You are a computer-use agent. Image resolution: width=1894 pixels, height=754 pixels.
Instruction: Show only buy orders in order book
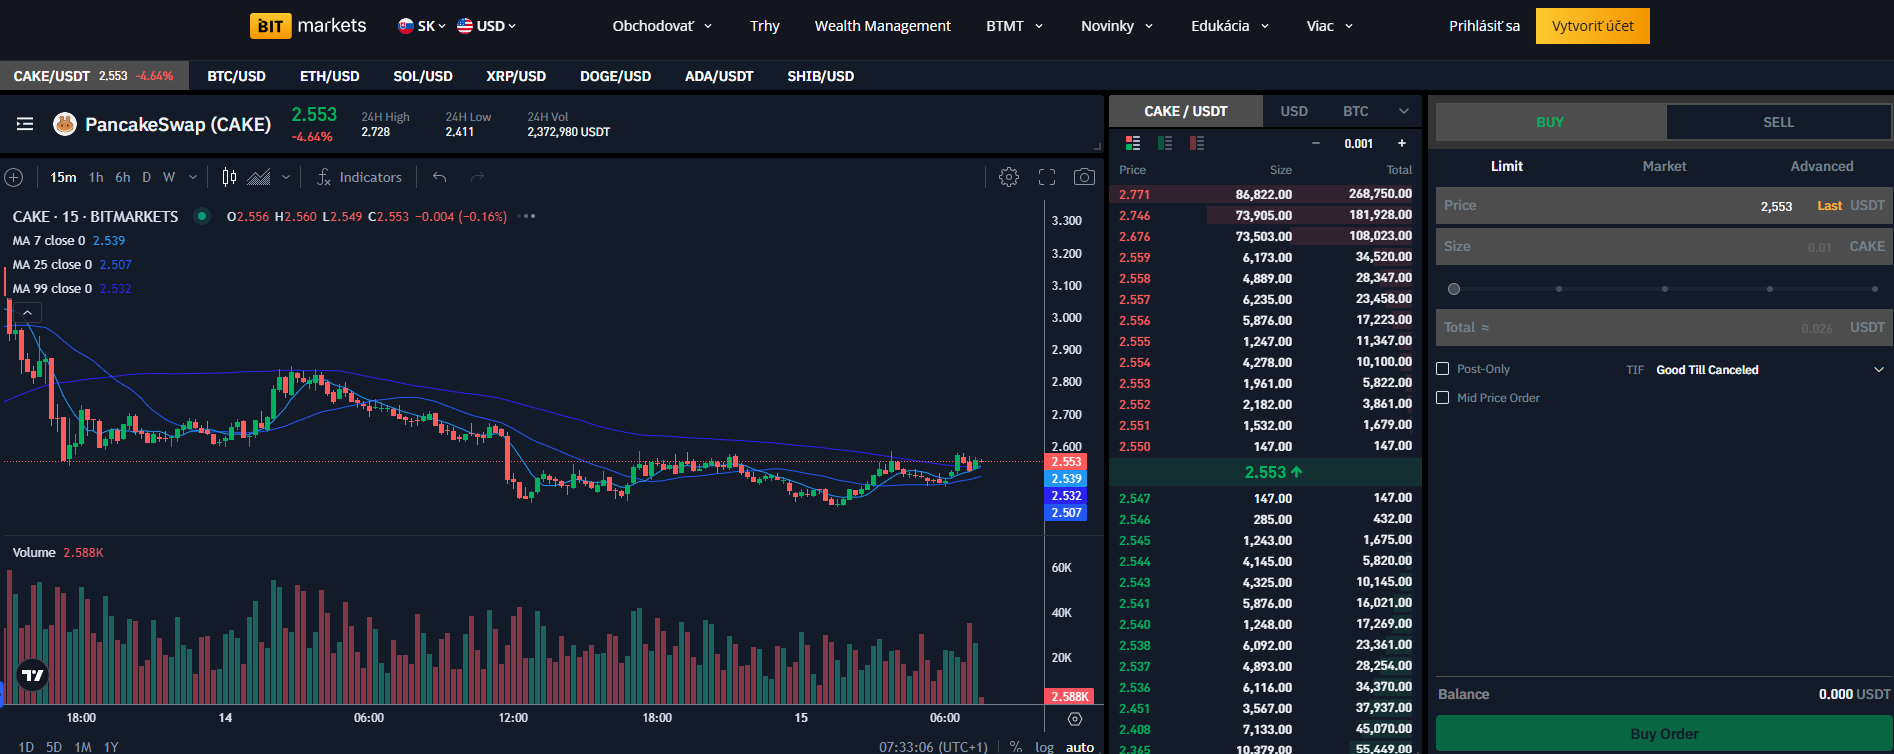(1165, 143)
